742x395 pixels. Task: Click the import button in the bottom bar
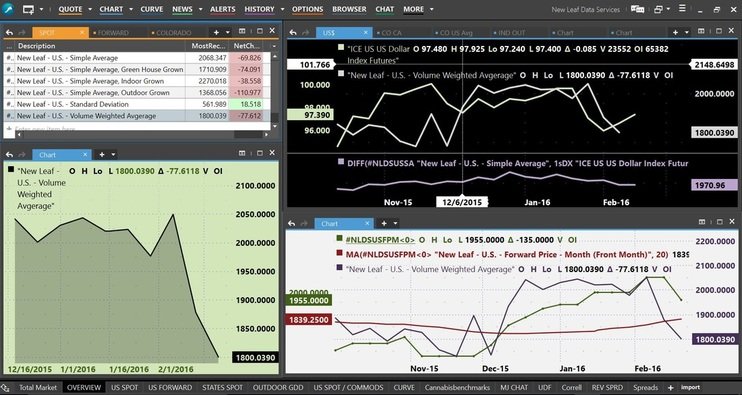point(690,387)
